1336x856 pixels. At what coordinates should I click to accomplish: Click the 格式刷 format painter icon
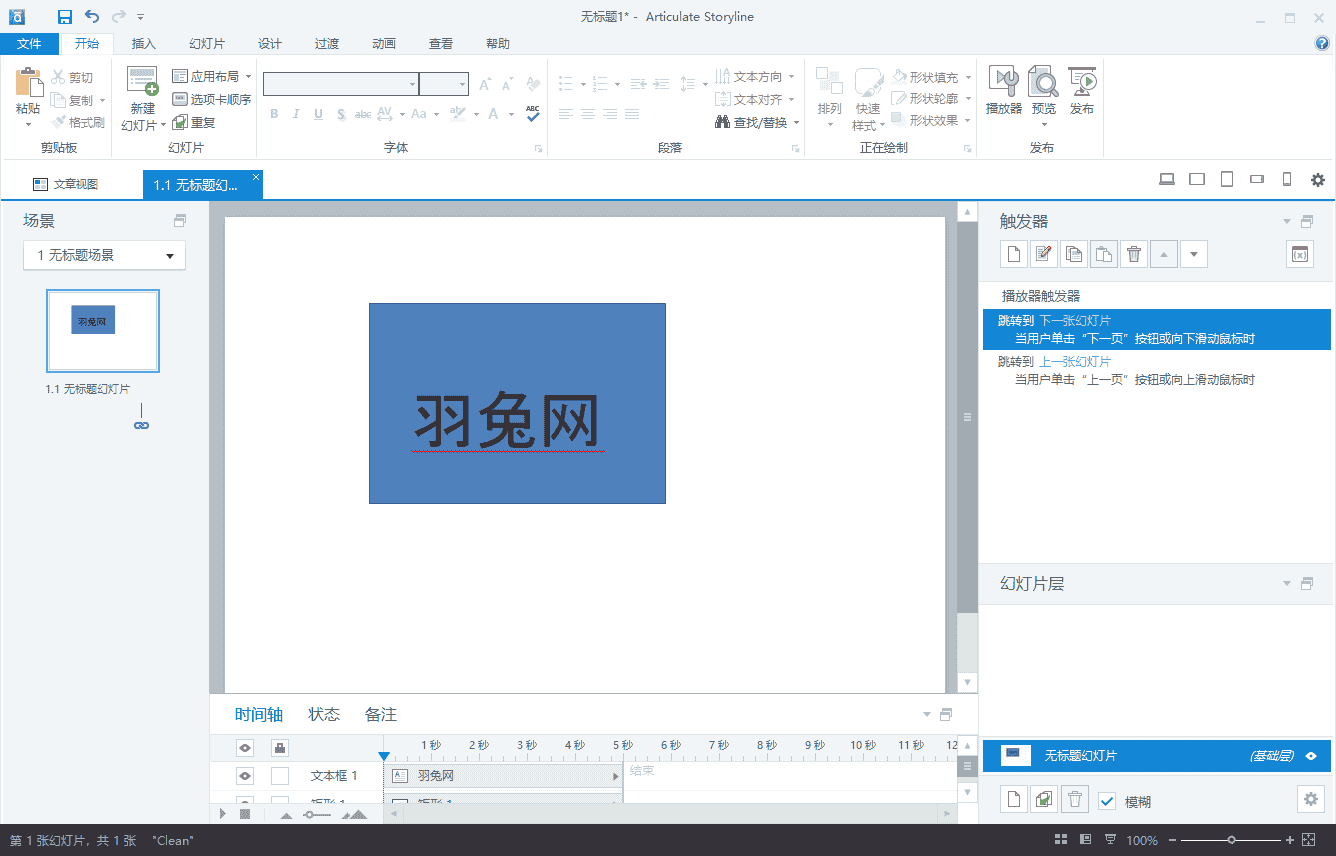tap(58, 121)
